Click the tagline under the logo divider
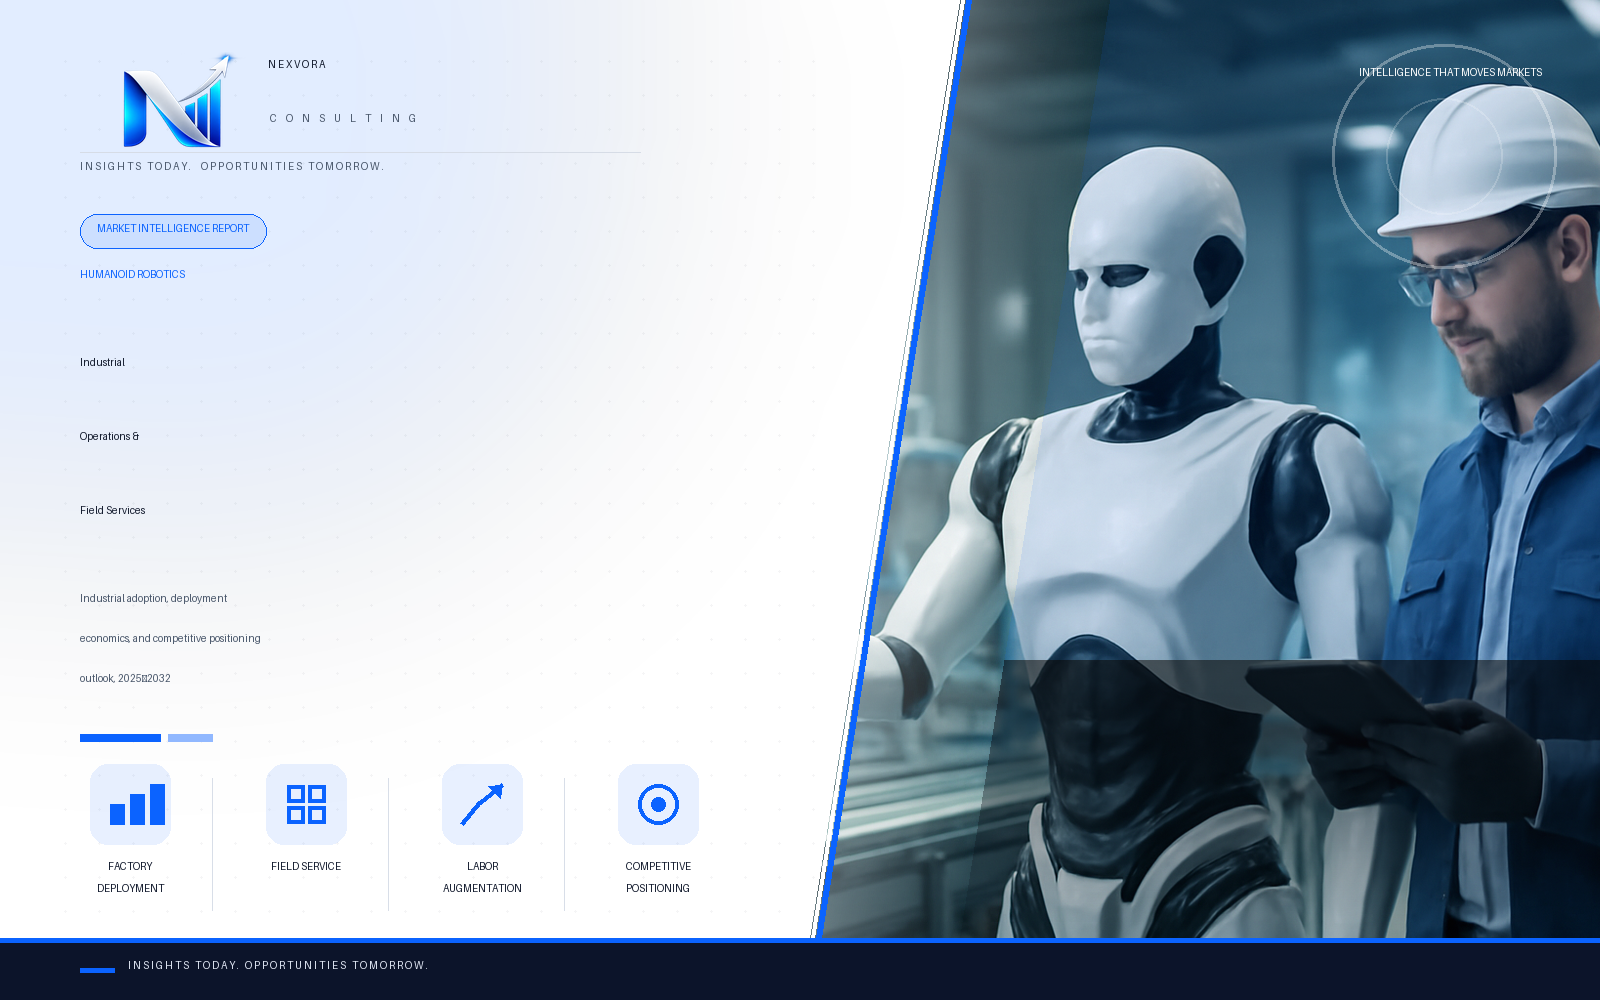This screenshot has height=1000, width=1600. (232, 166)
